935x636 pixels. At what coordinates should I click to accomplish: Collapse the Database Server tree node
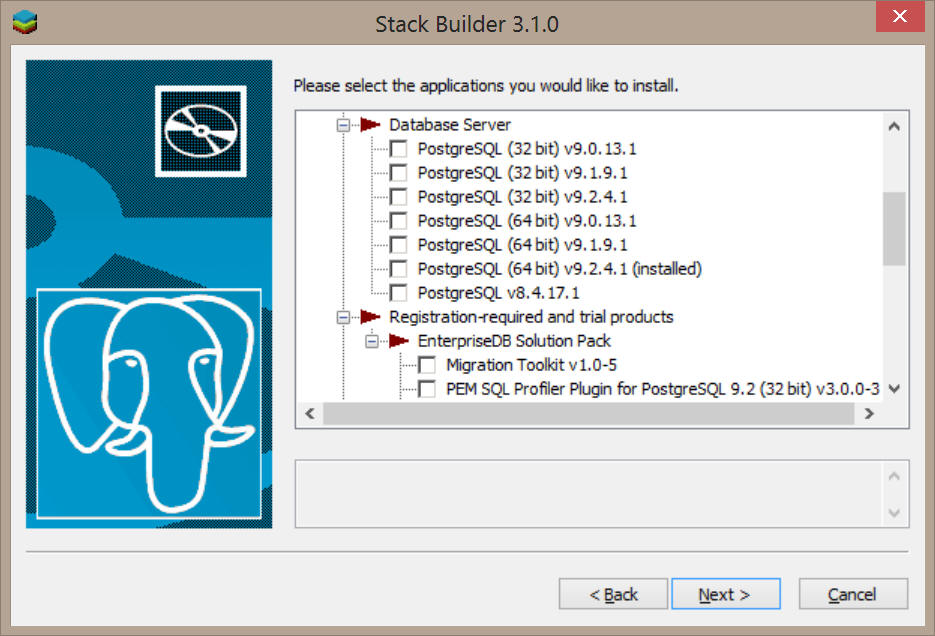point(343,125)
